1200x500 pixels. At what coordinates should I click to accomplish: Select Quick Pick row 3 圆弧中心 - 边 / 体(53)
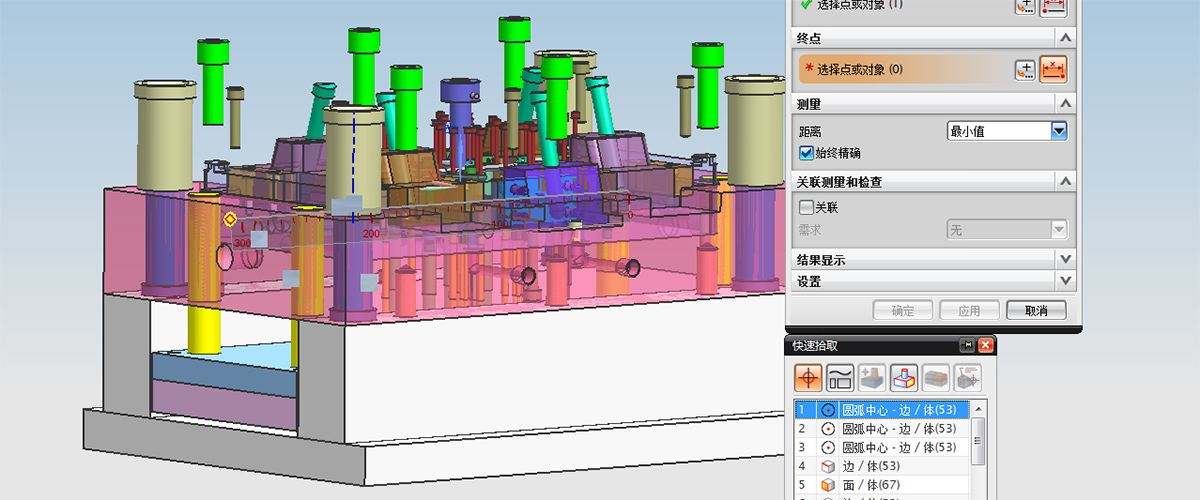click(882, 447)
